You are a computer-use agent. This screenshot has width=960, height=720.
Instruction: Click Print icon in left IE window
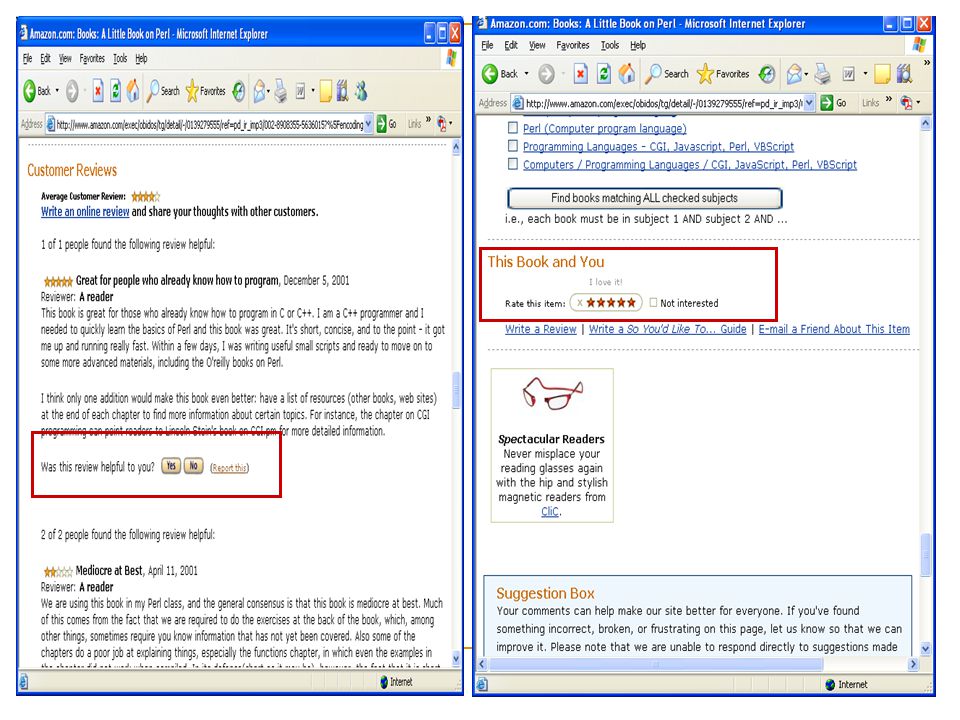pos(280,91)
